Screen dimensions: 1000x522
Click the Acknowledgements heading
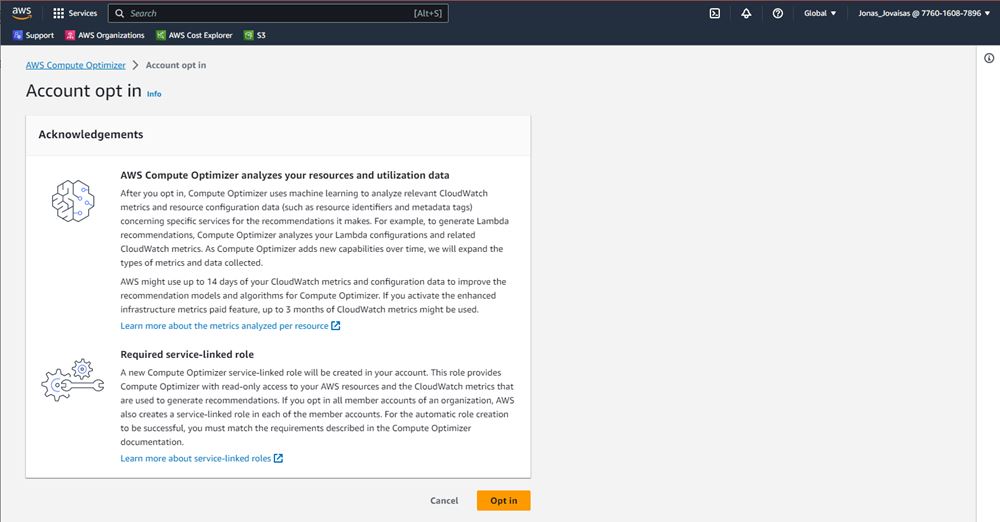pos(91,135)
